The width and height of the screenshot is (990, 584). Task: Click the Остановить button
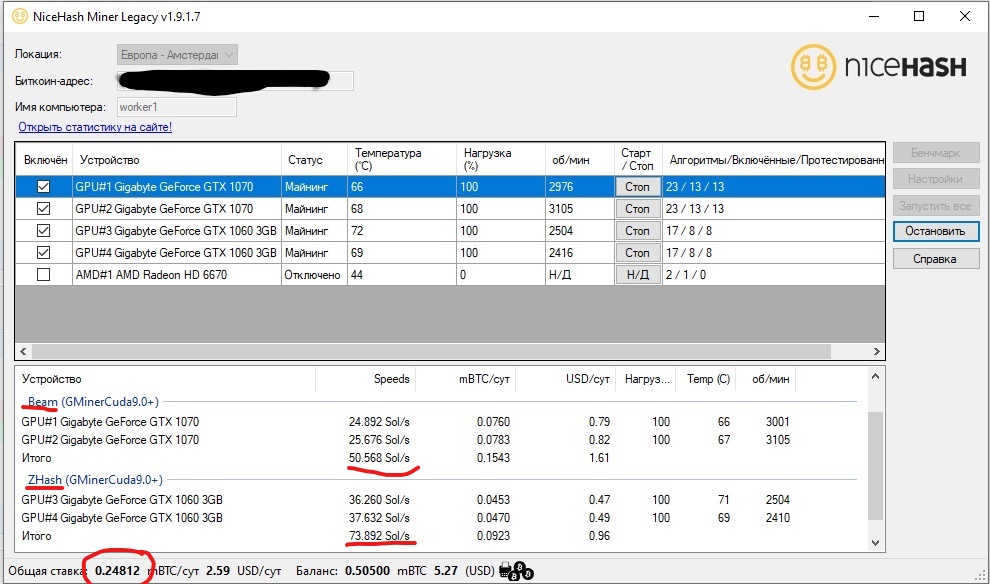point(935,231)
